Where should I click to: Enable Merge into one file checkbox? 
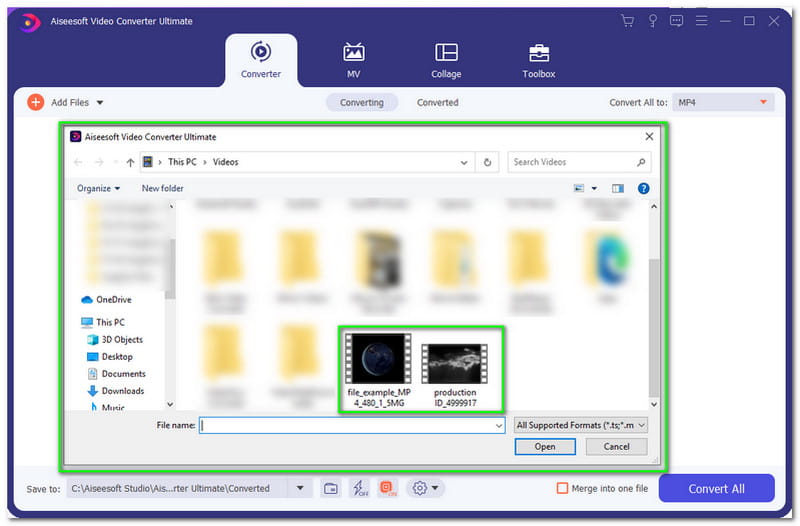[563, 488]
